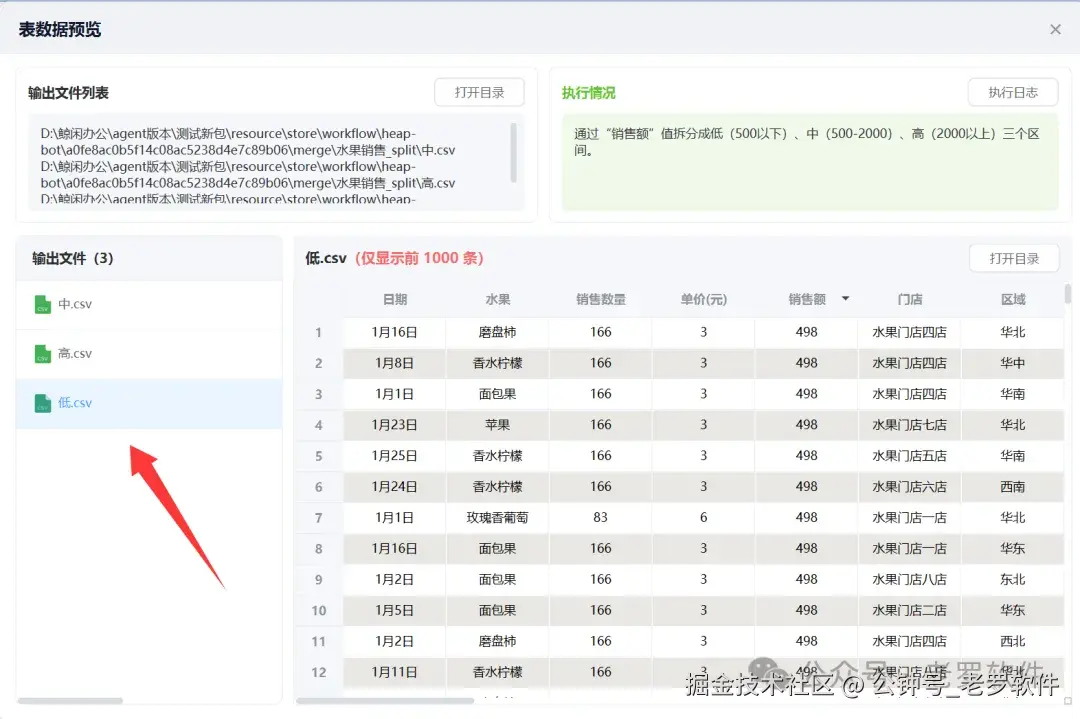Click the 区域 column header
The image size is (1080, 719).
pyautogui.click(x=1012, y=300)
